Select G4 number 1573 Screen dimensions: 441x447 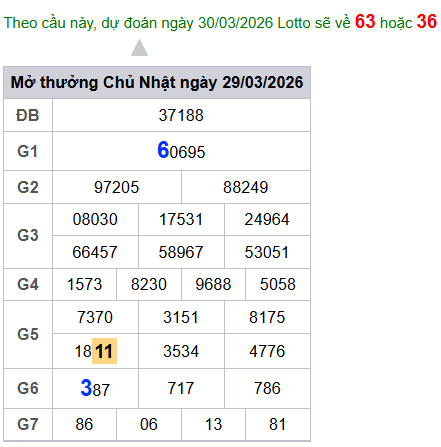click(84, 285)
